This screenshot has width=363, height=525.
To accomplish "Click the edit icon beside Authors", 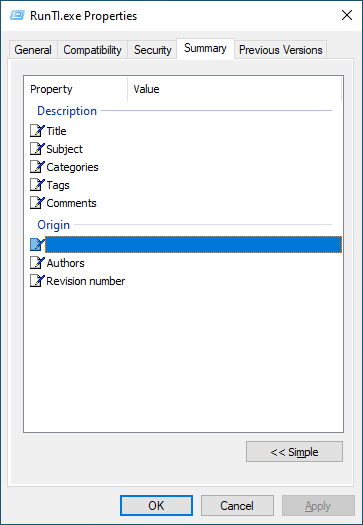I will pos(37,263).
